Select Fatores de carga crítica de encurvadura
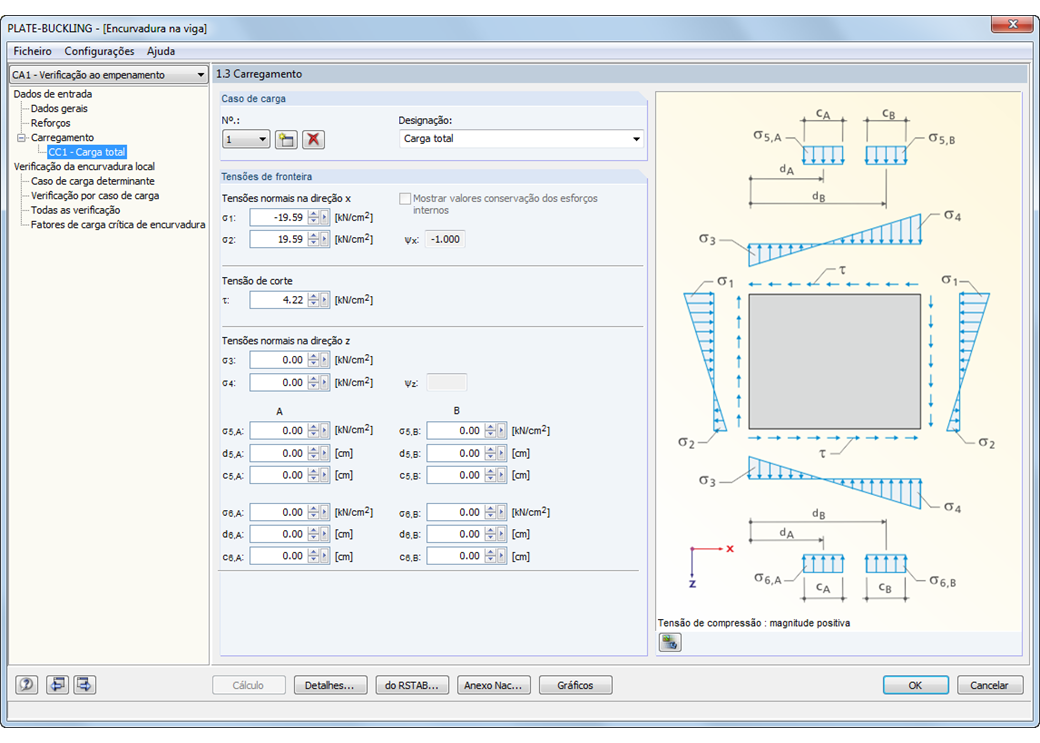Image resolution: width=1040 pixels, height=743 pixels. 118,225
